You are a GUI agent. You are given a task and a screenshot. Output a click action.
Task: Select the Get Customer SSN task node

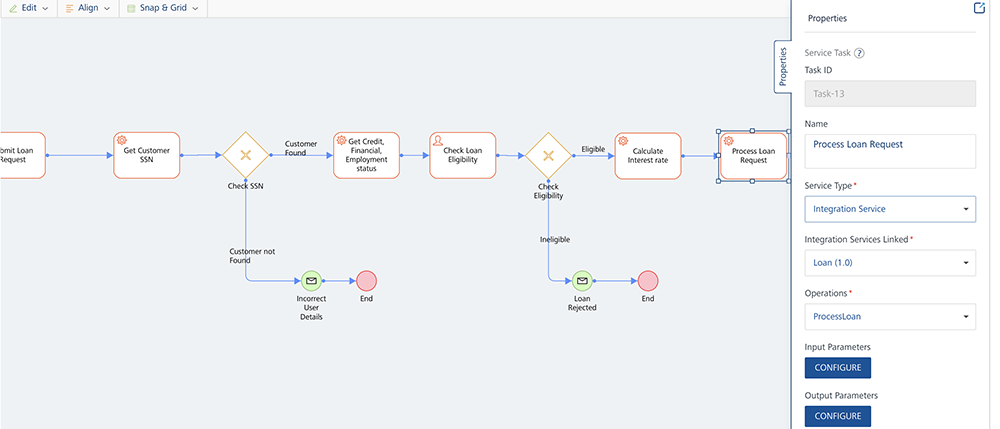(x=147, y=155)
